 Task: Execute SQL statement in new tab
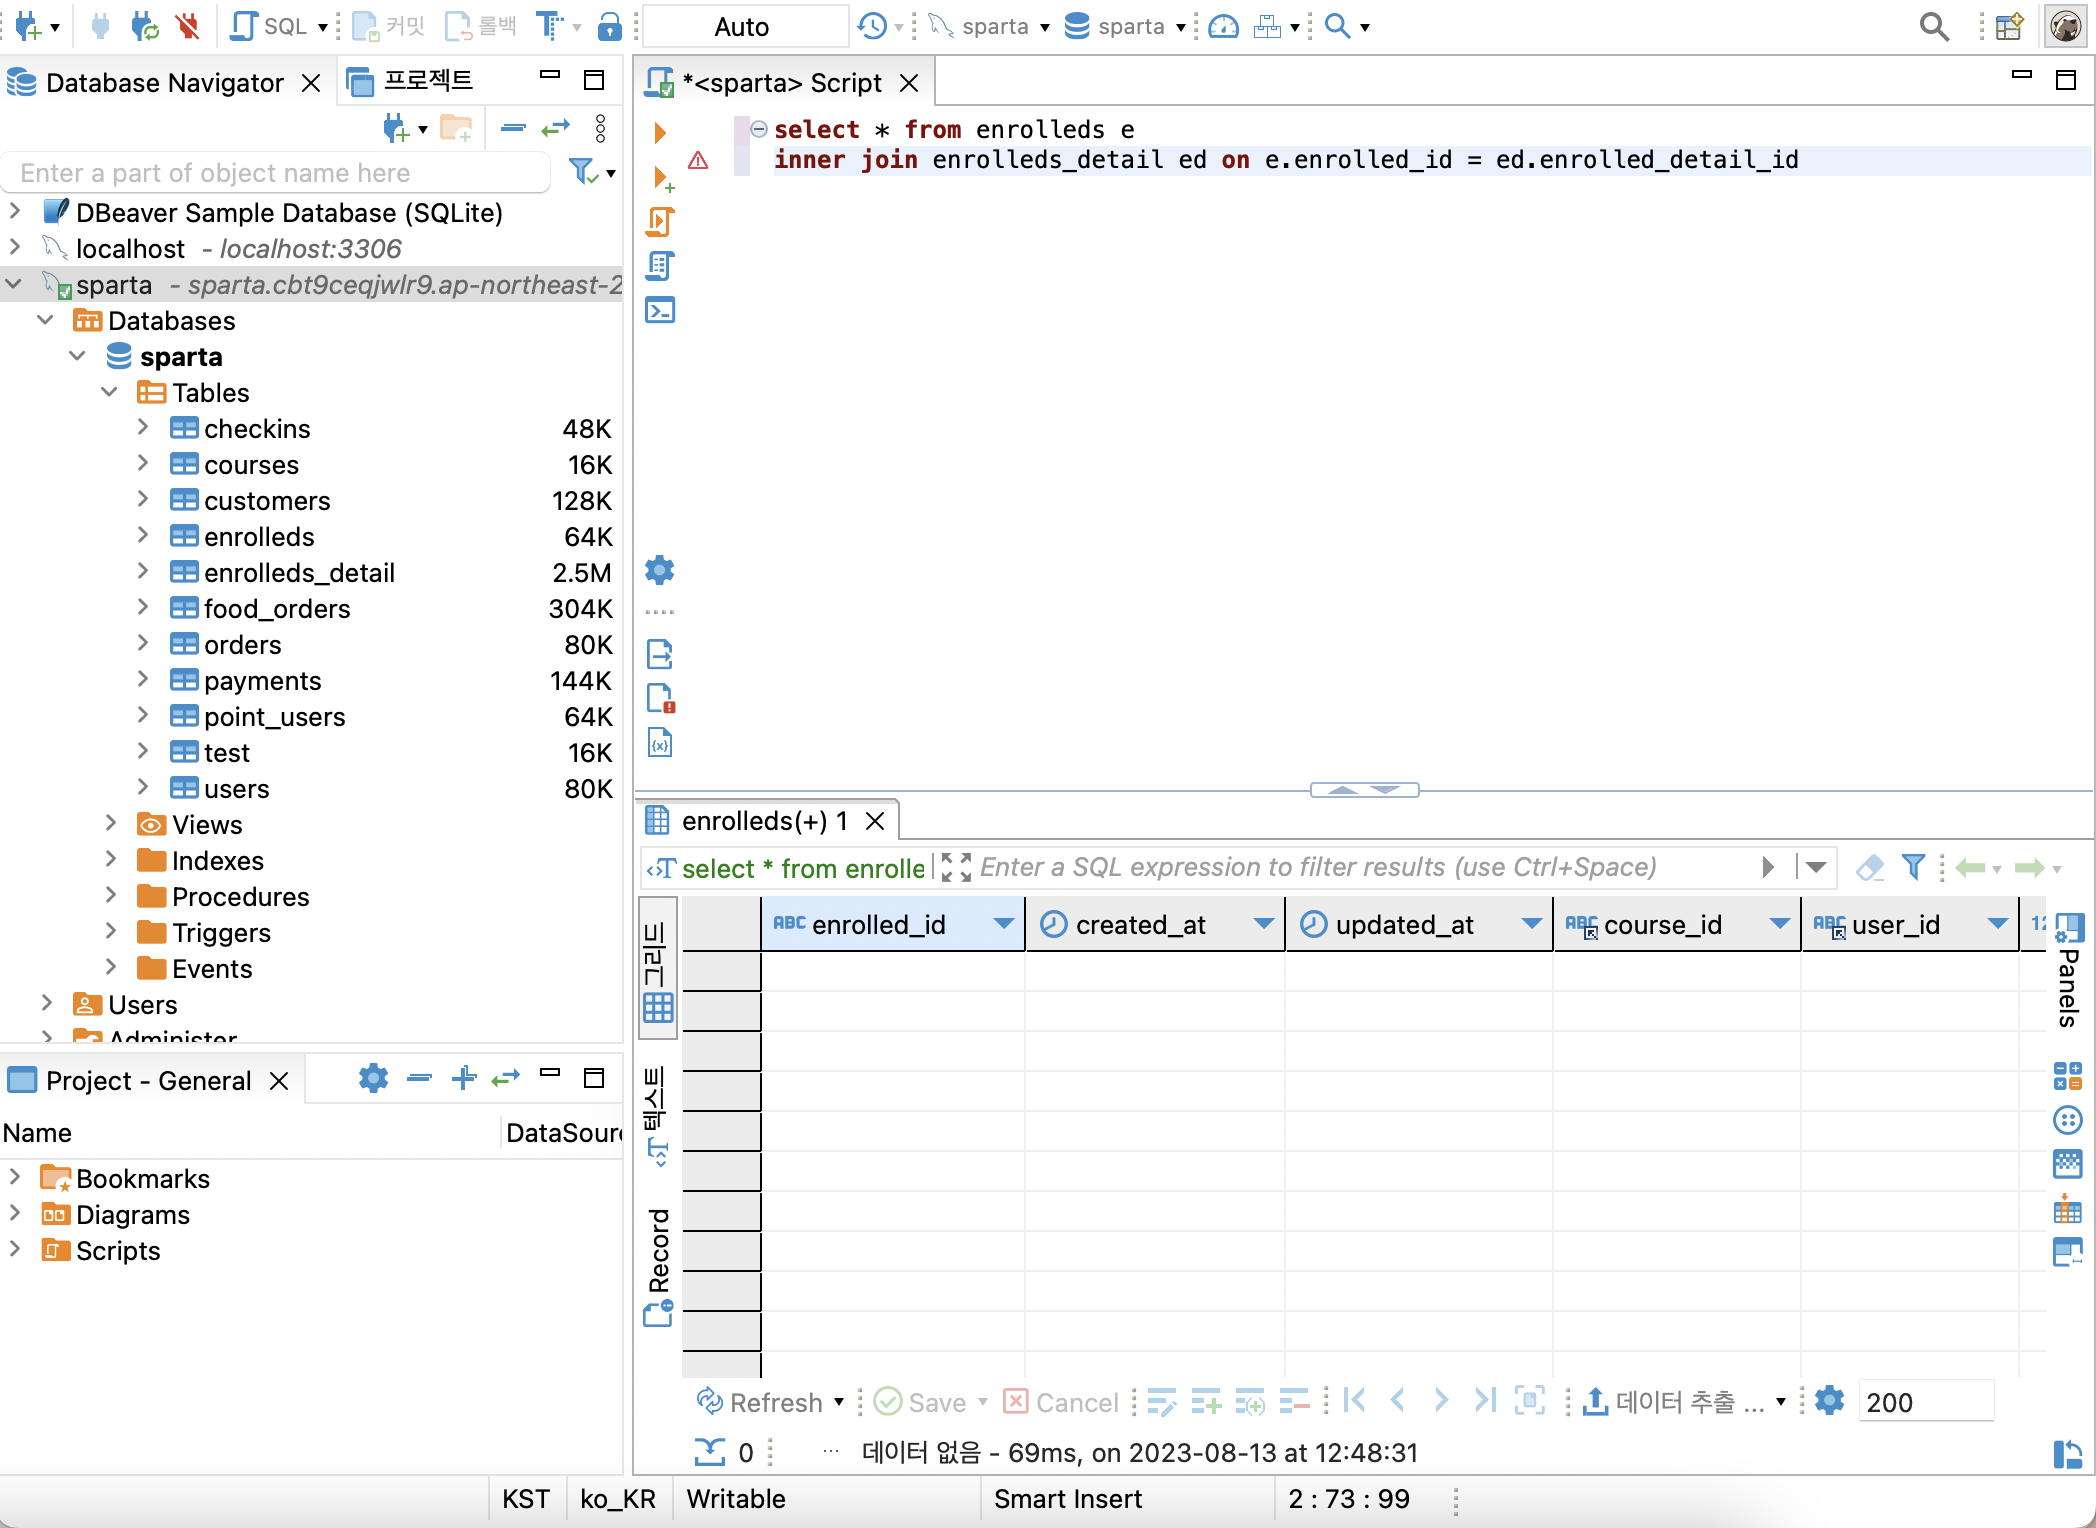[x=661, y=180]
